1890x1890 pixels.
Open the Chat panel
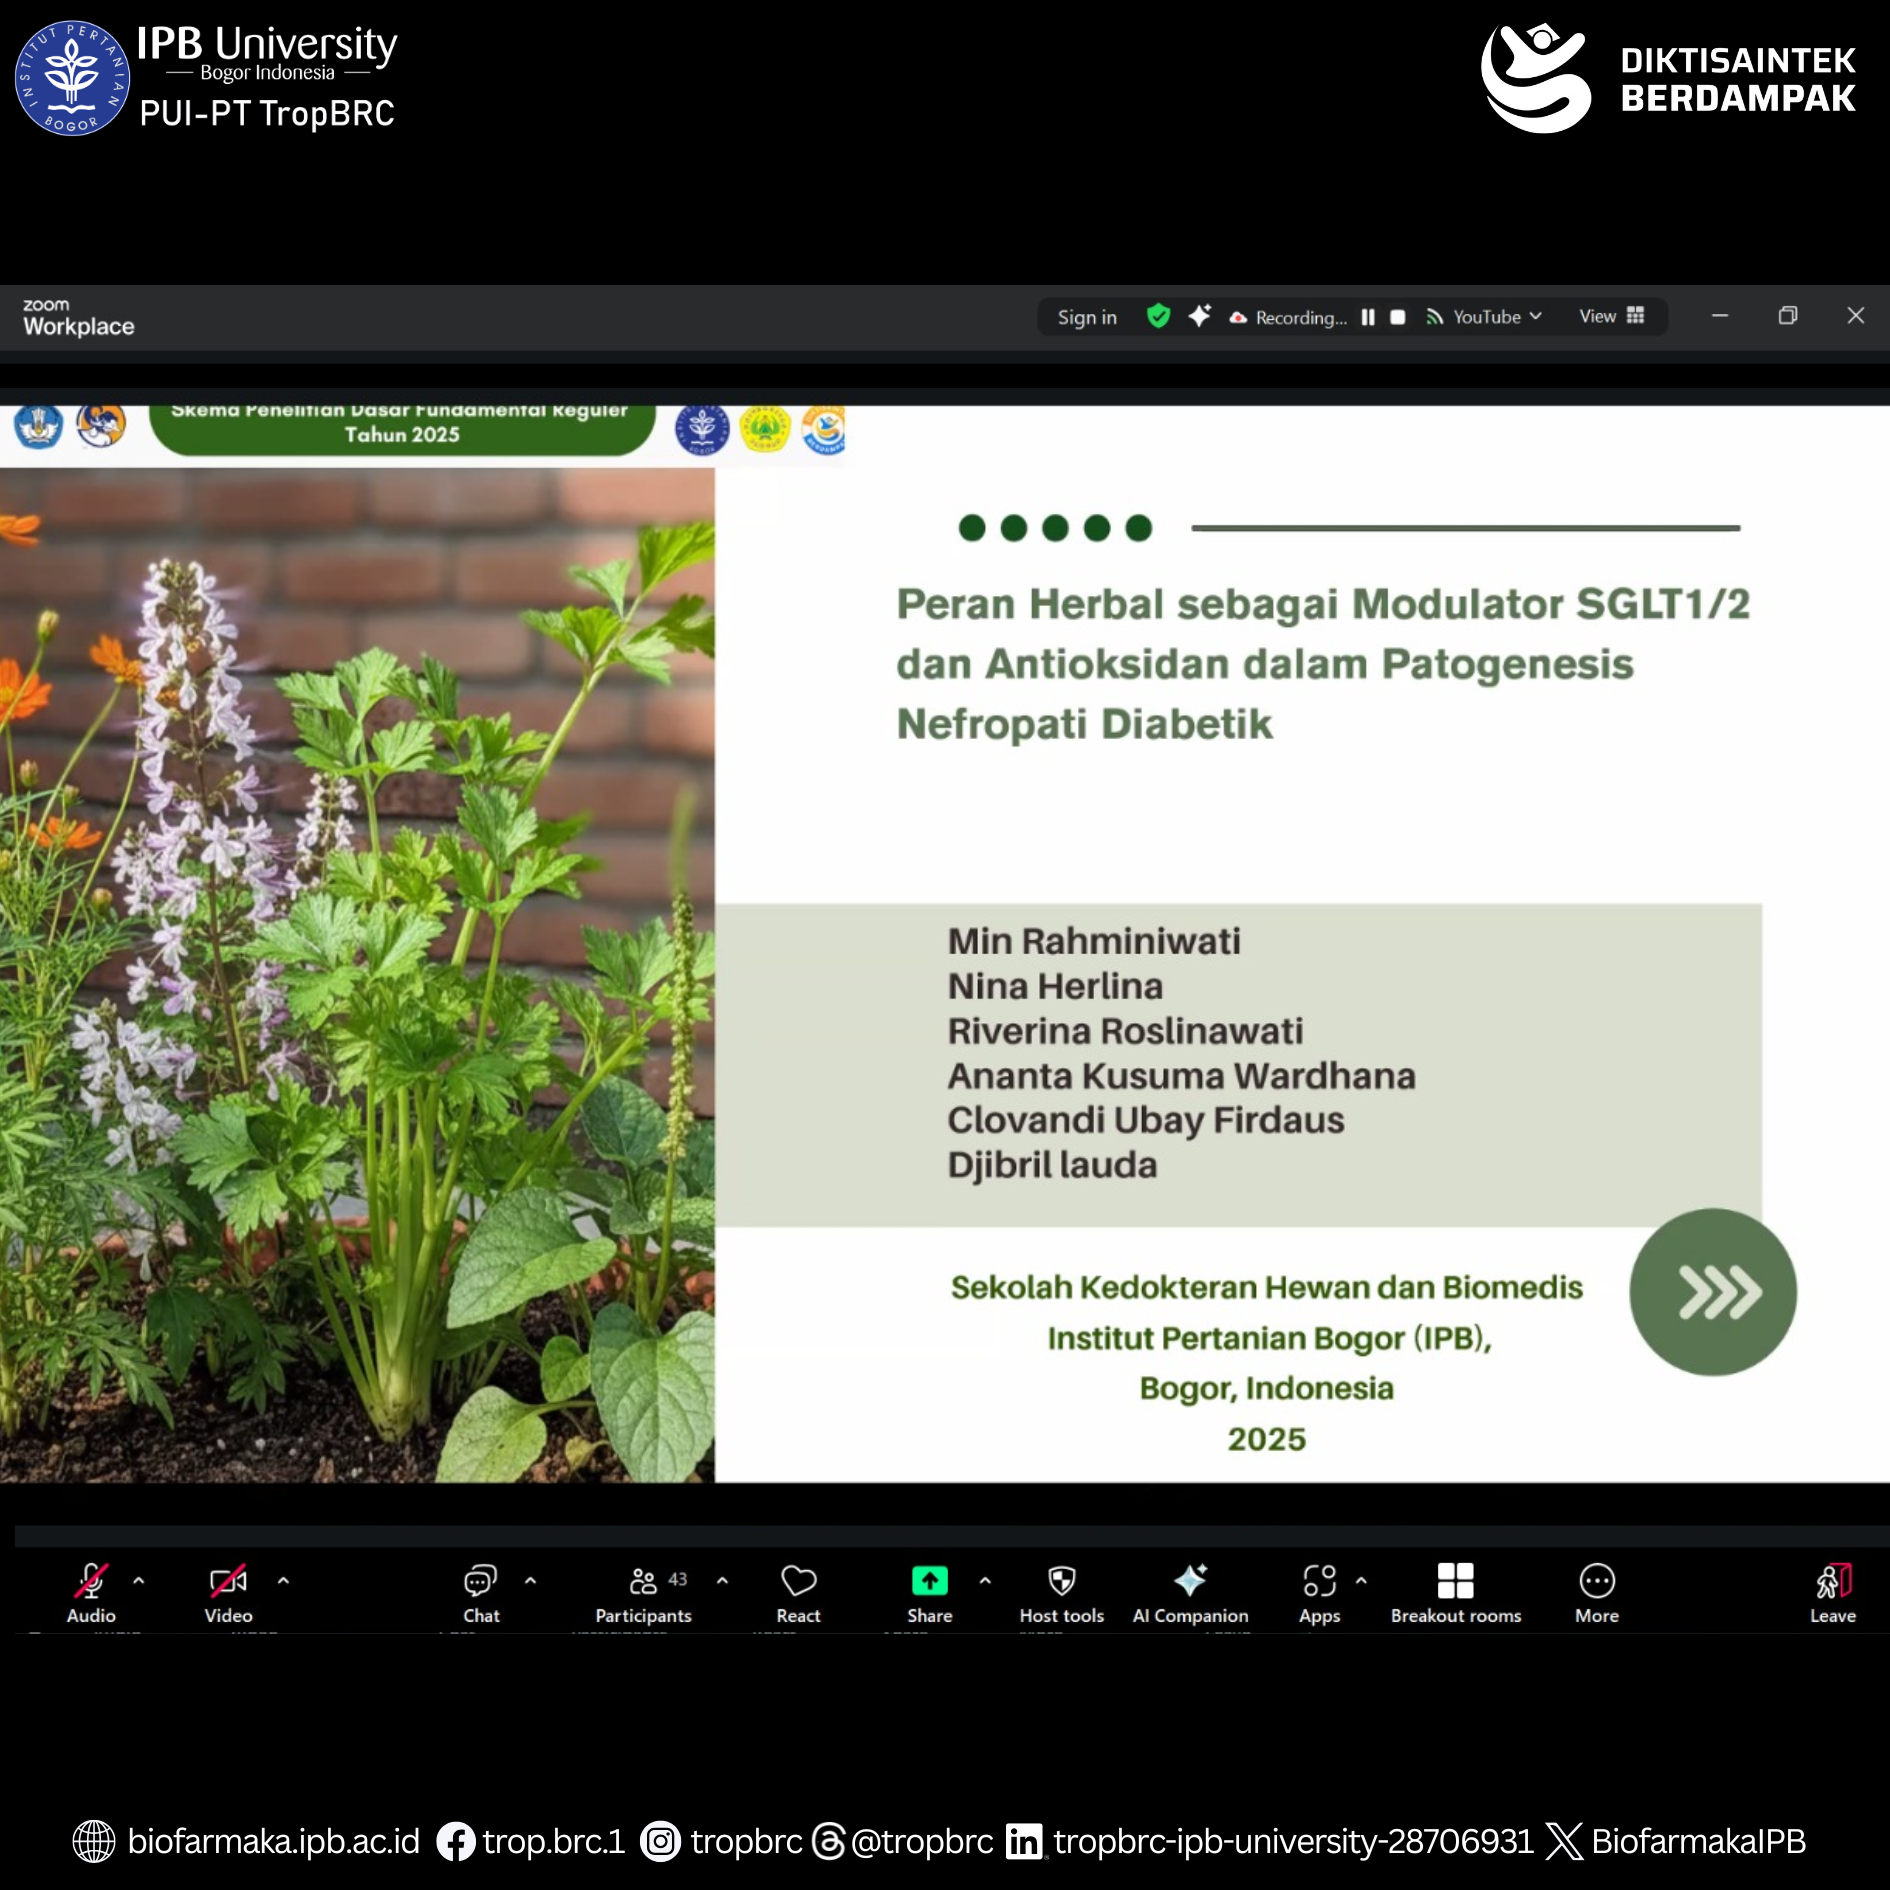click(480, 1592)
